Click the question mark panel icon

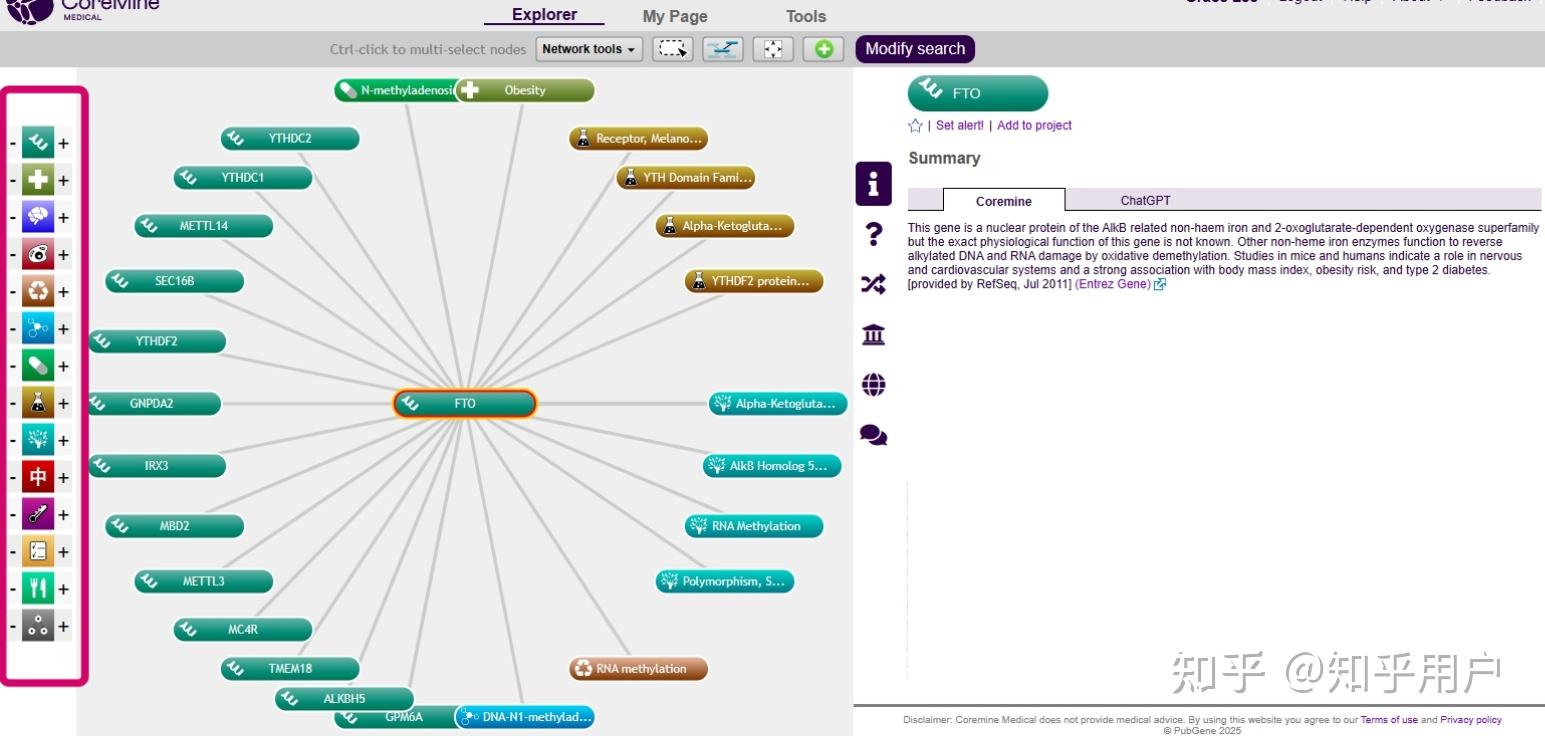click(x=873, y=234)
